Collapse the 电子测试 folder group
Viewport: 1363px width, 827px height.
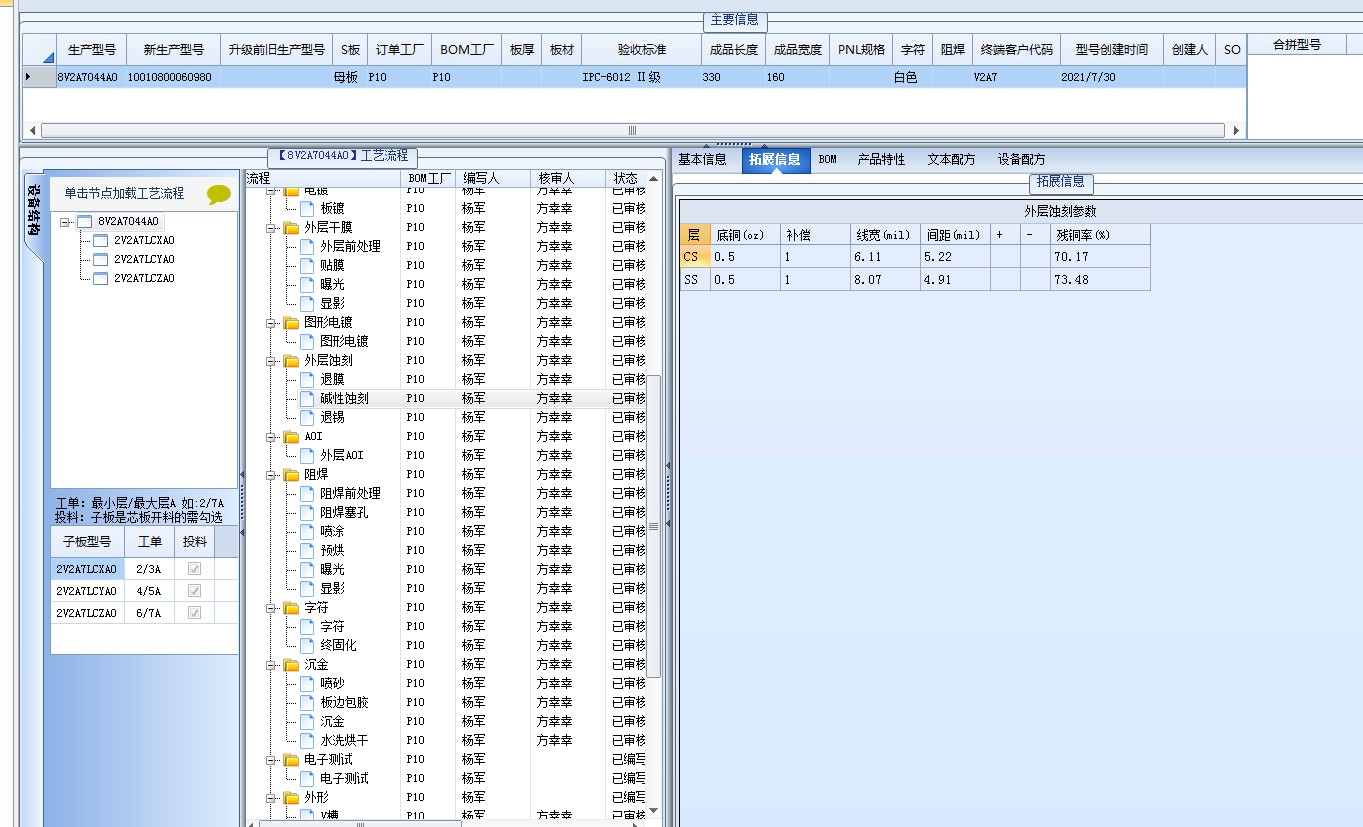(x=271, y=759)
